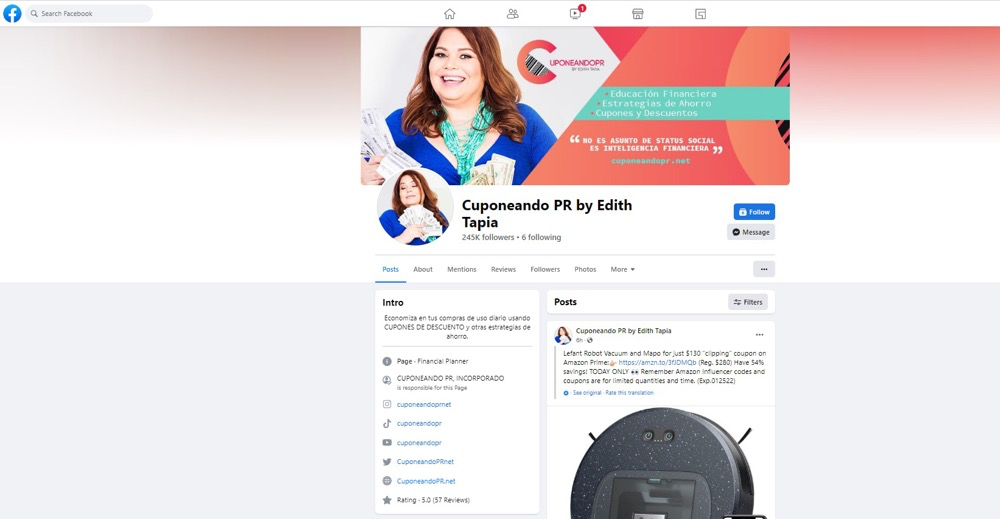Image resolution: width=1000 pixels, height=519 pixels.
Task: Switch to the Mentions tab
Action: click(462, 269)
